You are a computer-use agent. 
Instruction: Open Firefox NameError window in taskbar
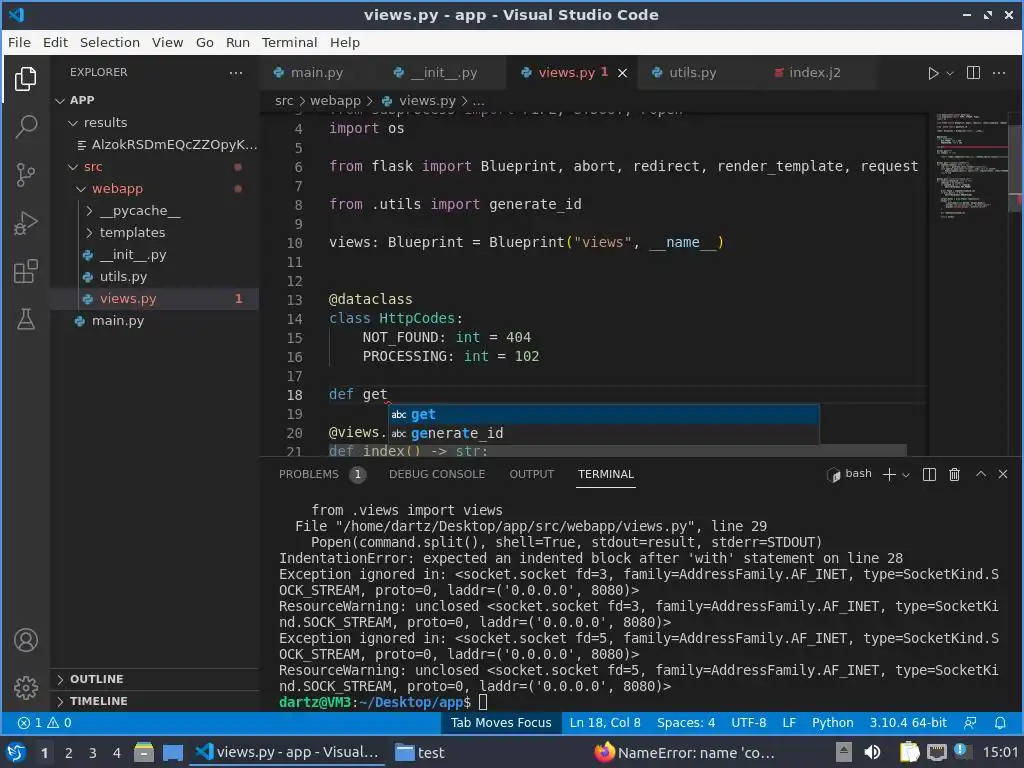[684, 752]
